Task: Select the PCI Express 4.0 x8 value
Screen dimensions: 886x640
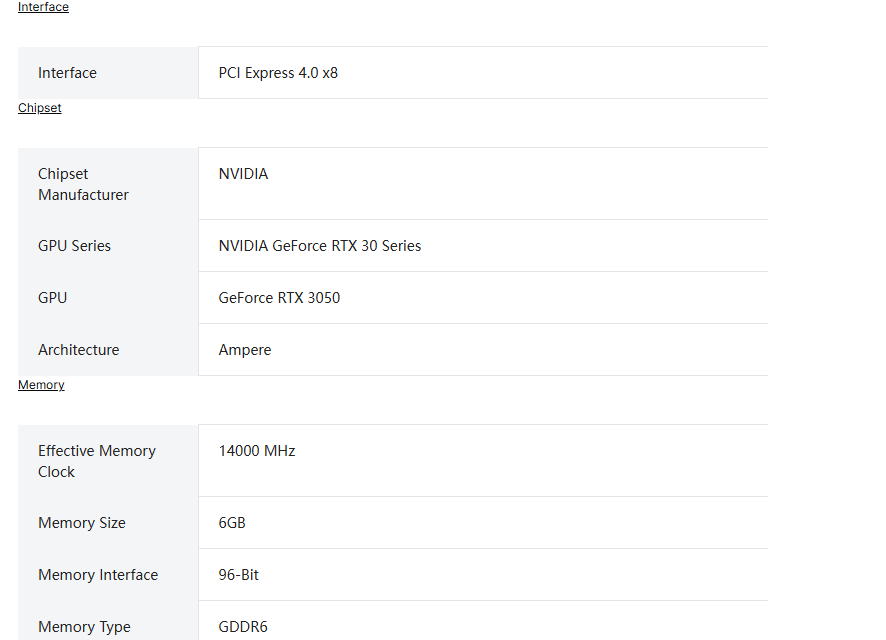Action: (x=278, y=73)
